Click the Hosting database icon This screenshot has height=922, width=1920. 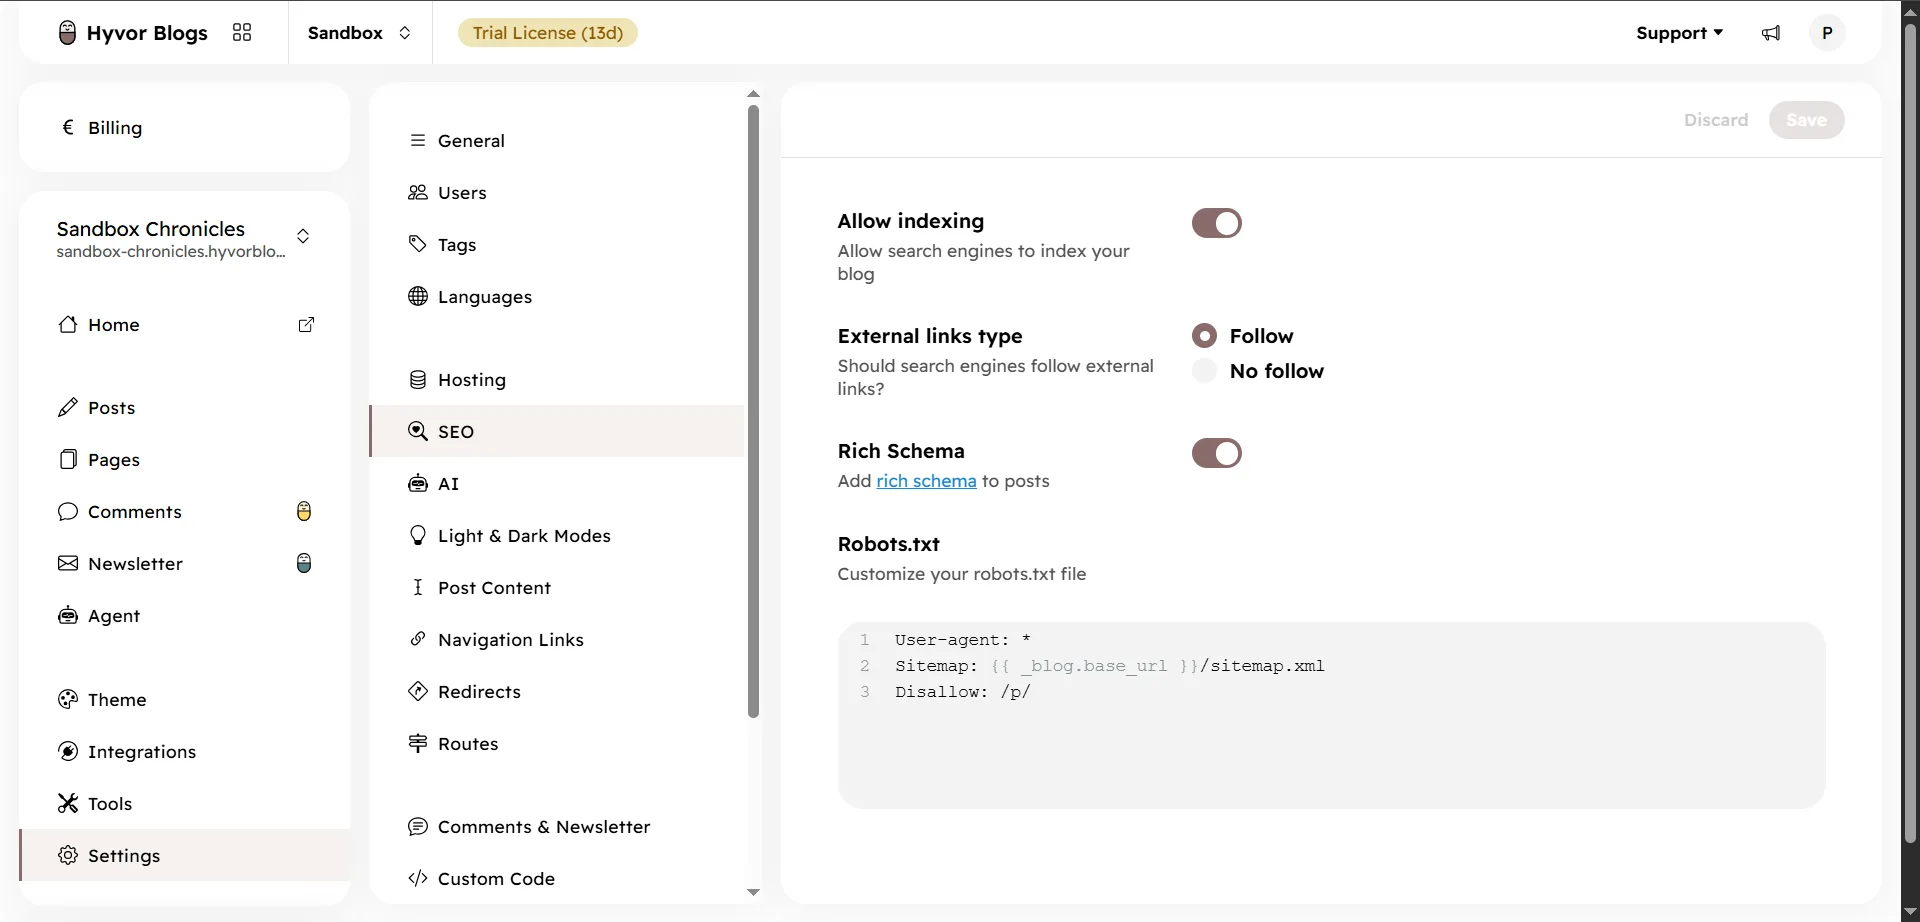418,380
